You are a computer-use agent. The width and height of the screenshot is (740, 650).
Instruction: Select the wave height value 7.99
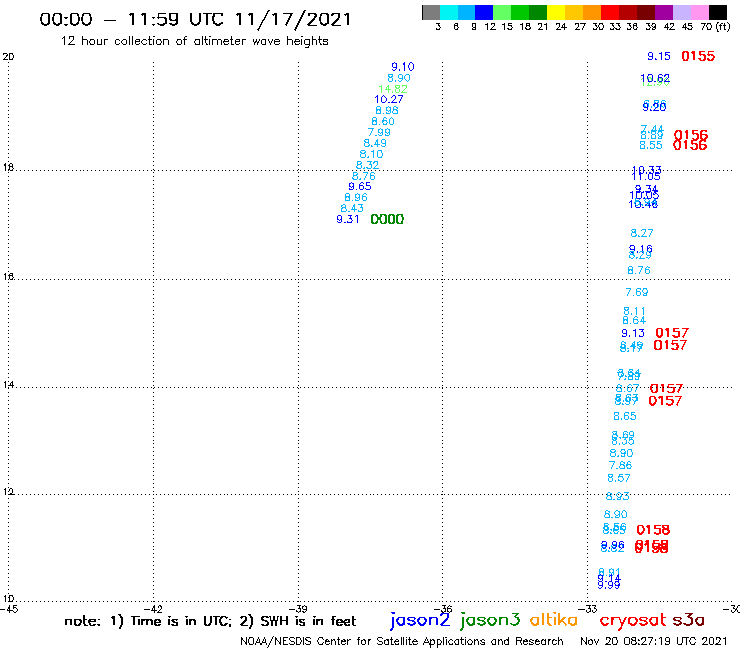tap(379, 132)
